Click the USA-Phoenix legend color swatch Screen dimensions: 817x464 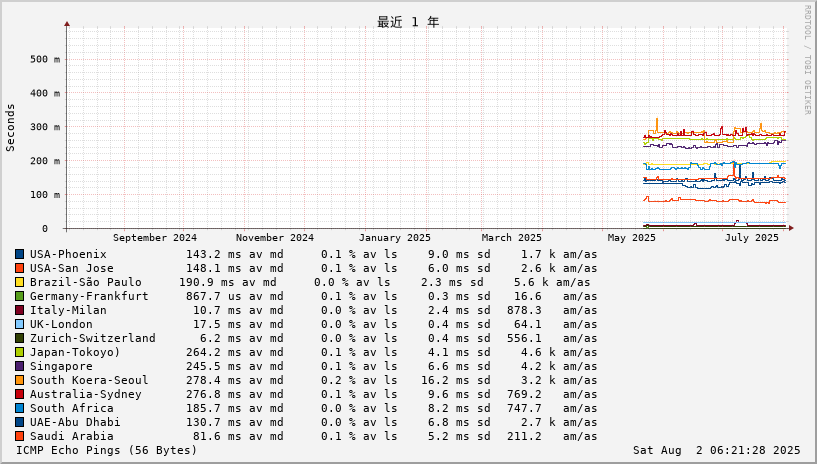click(x=19, y=254)
